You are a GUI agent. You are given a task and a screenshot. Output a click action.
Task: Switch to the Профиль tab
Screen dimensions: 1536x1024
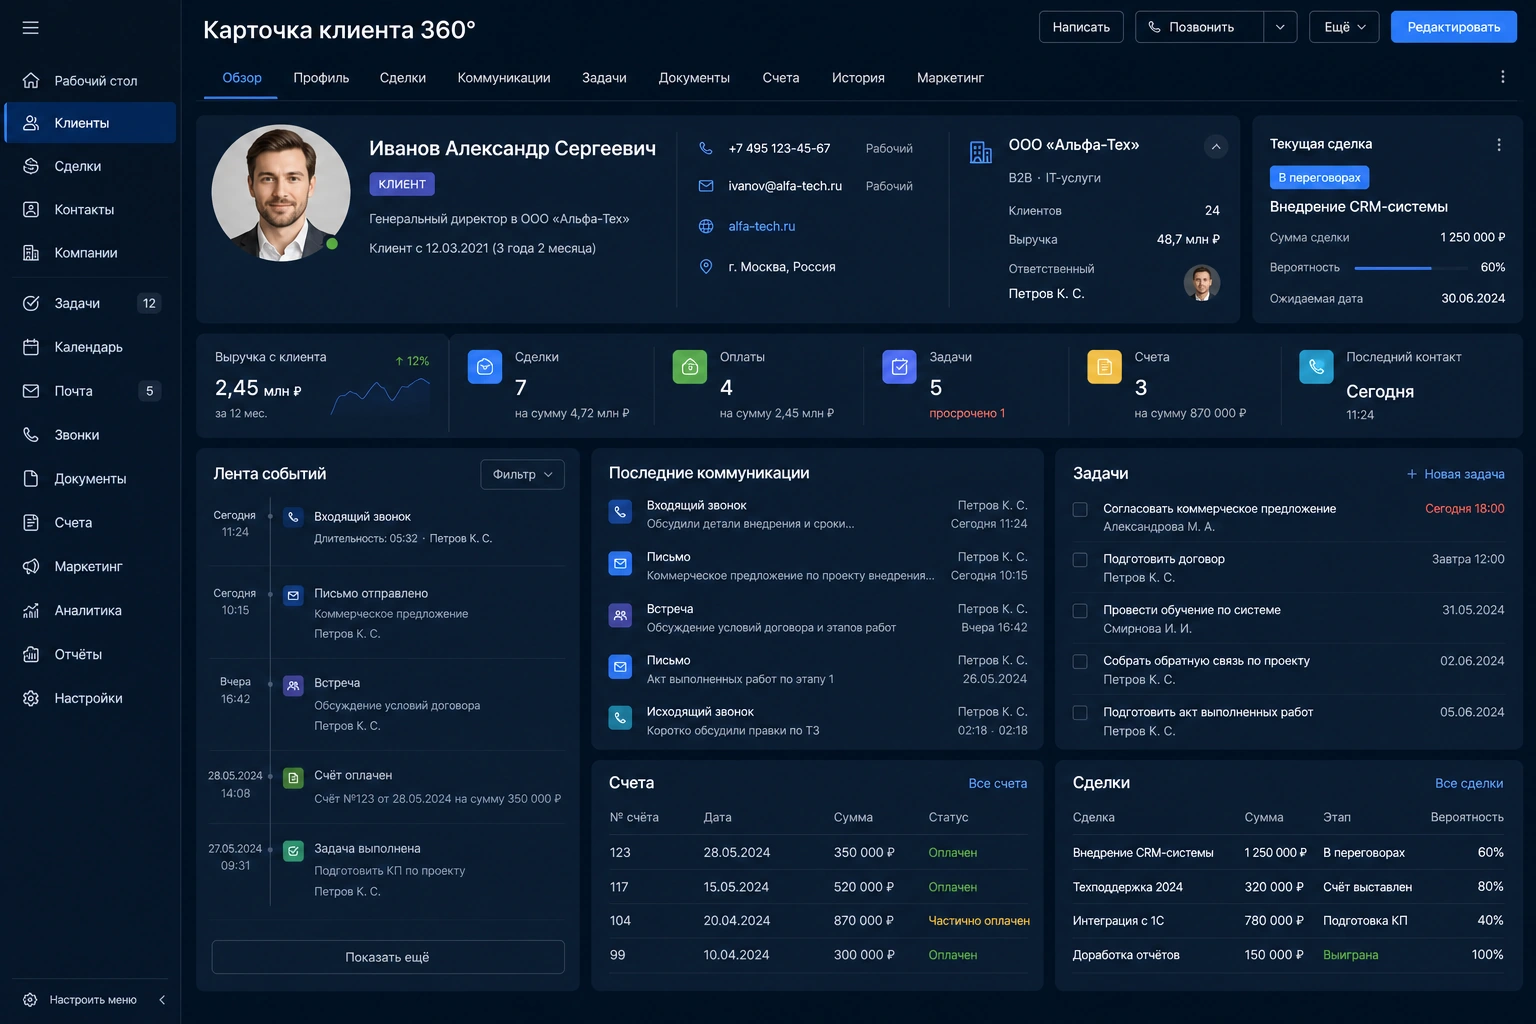point(321,78)
